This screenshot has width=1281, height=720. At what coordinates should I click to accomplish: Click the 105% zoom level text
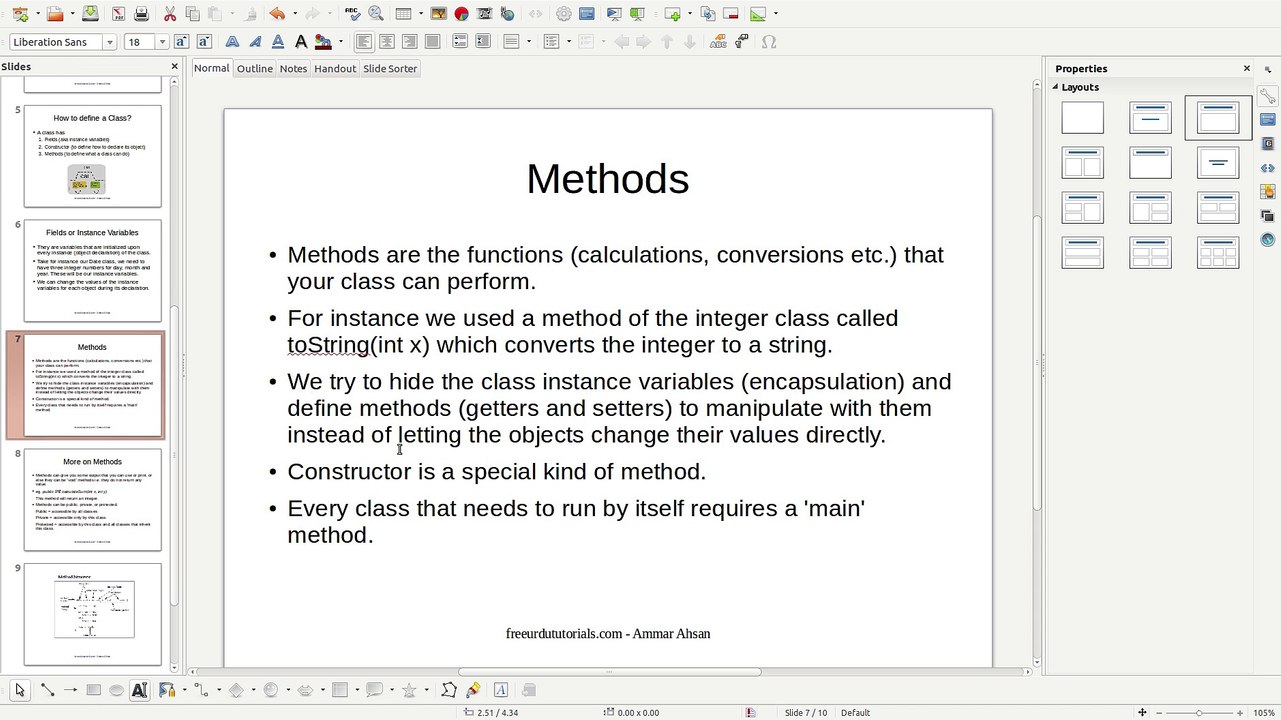click(1263, 713)
